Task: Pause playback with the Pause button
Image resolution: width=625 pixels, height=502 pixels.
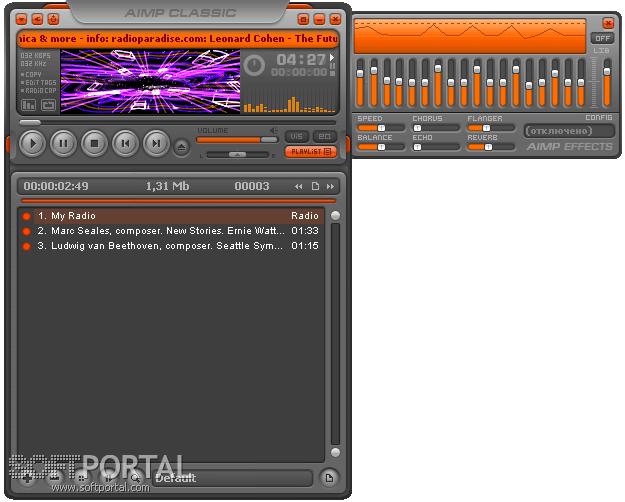Action: tap(63, 143)
